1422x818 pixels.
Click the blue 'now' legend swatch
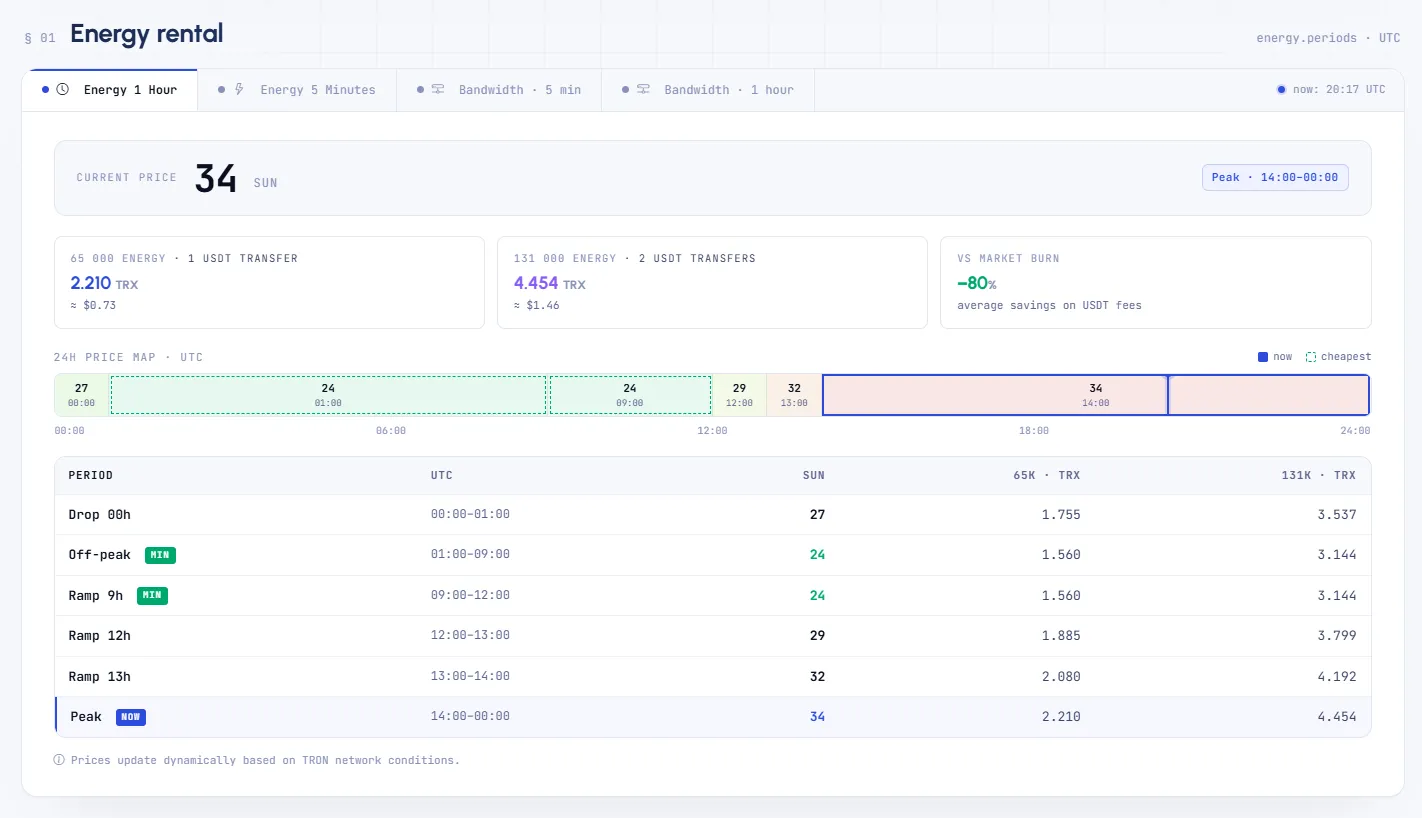coord(1263,357)
